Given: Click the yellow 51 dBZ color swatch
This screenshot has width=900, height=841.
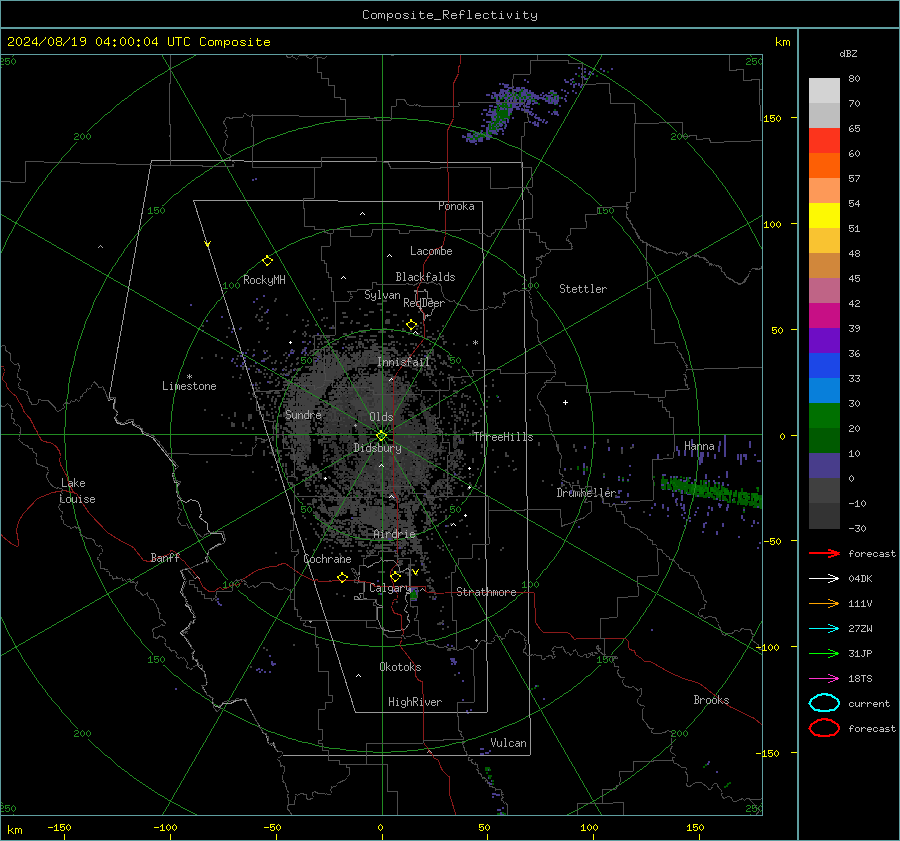Looking at the screenshot, I should 824,216.
